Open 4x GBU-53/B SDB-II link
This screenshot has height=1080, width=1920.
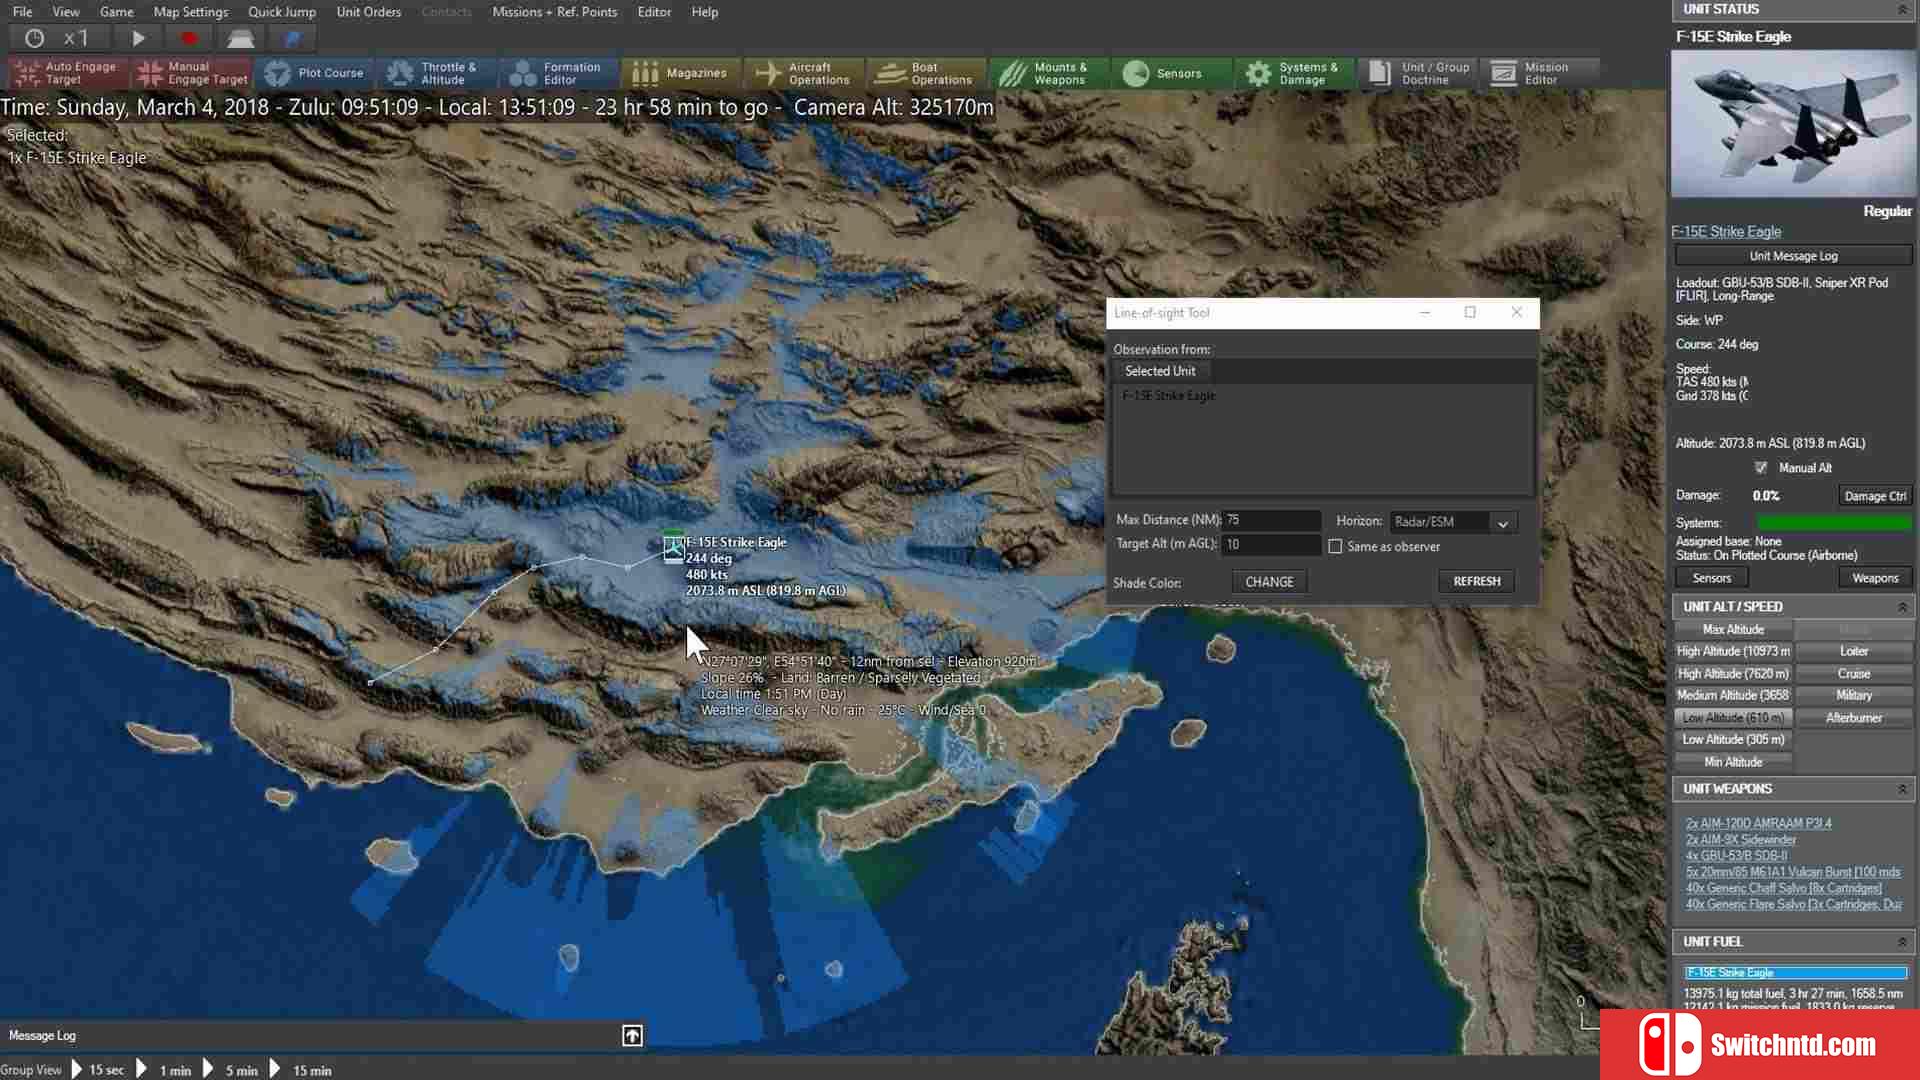(1736, 856)
